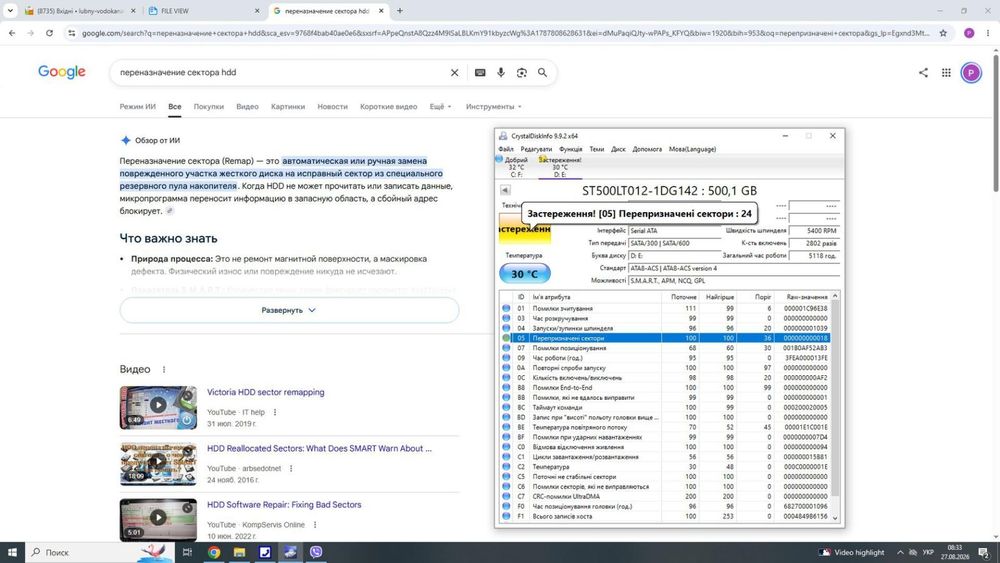Open Task View from the taskbar

tap(187, 552)
